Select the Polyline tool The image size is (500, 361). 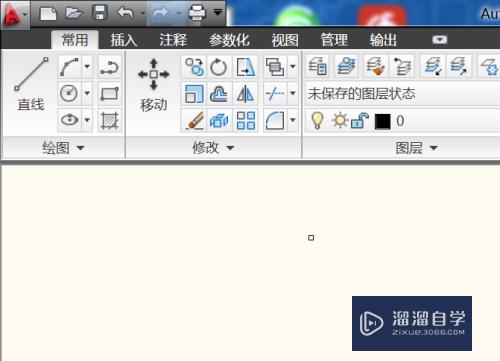(110, 67)
